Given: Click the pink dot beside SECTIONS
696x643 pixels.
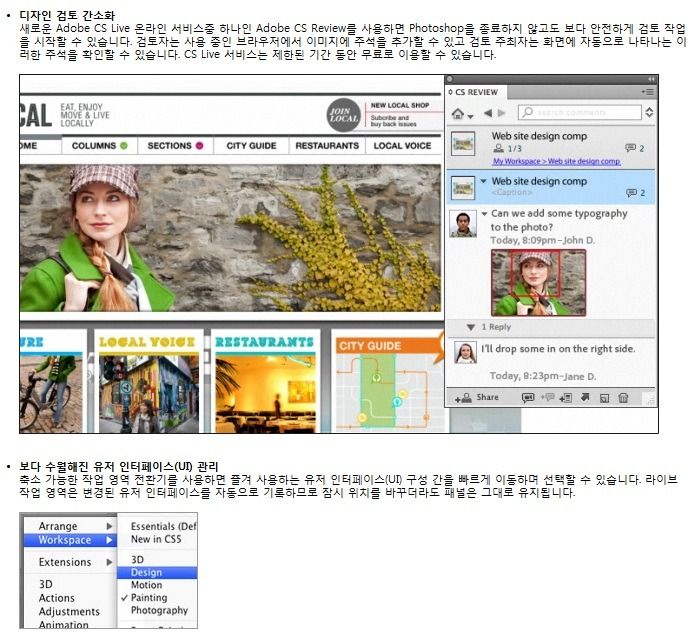Looking at the screenshot, I should coord(200,146).
